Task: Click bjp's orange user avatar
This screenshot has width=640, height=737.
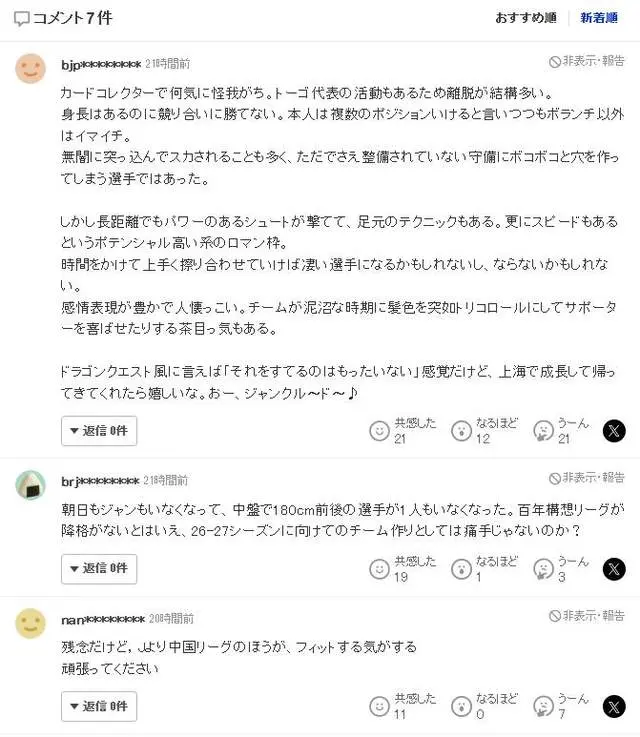Action: (31, 68)
